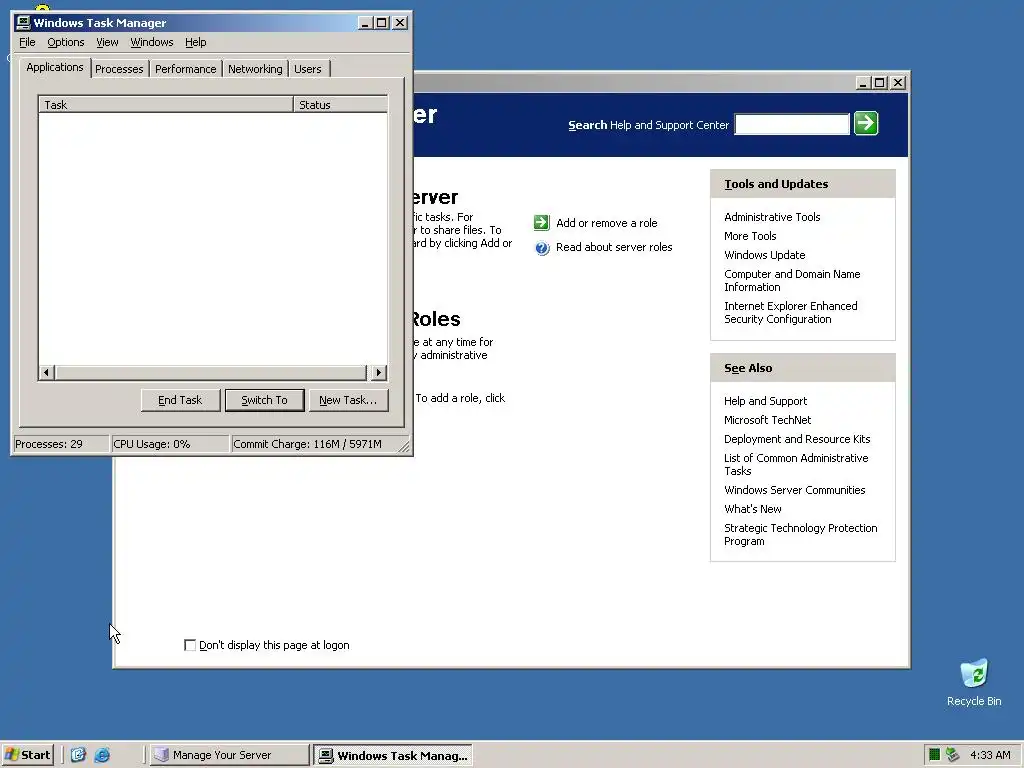Image resolution: width=1024 pixels, height=768 pixels.
Task: Click the 4:33 AM system clock
Action: point(990,755)
